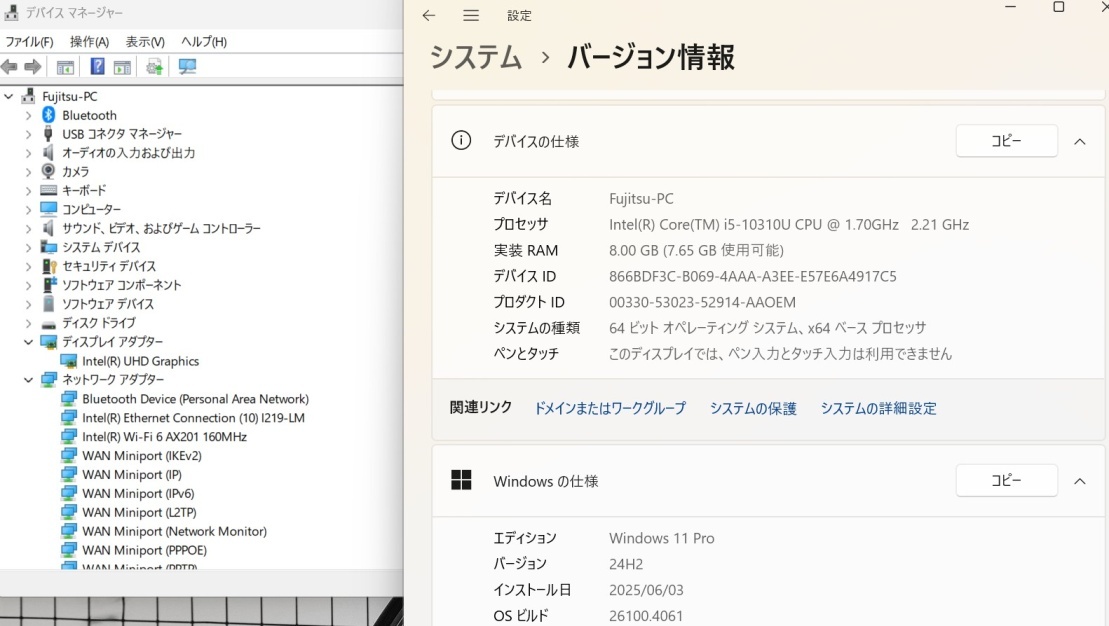Screen dimensions: 1109x626
Task: Expand the キーボード category
Action: (x=28, y=190)
